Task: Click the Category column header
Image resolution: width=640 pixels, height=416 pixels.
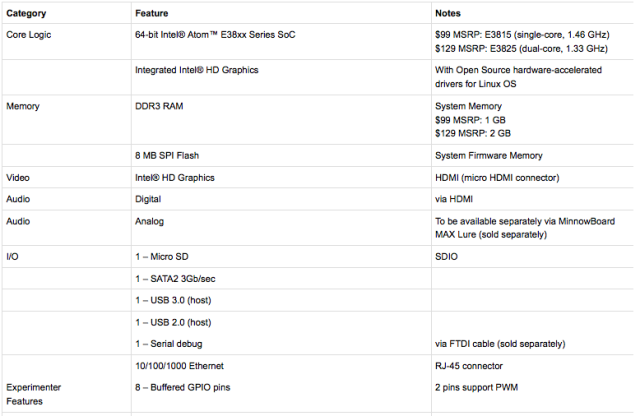Action: pyautogui.click(x=26, y=13)
